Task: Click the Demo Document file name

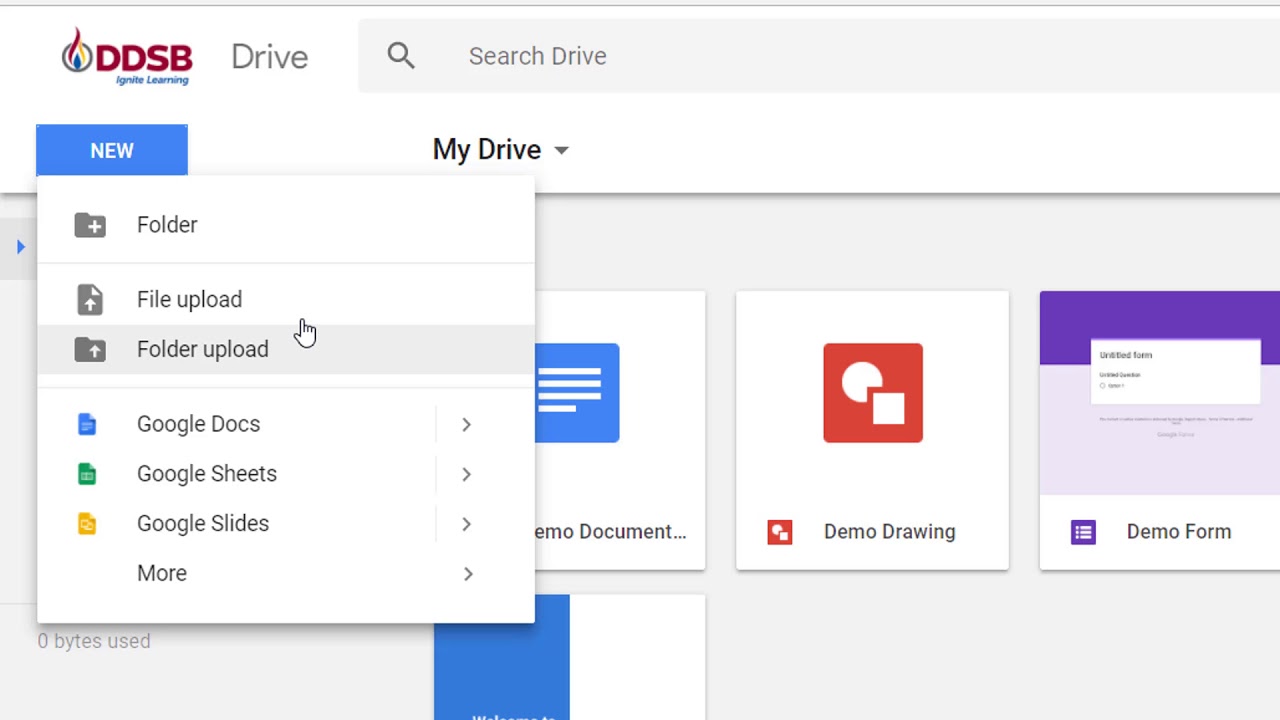Action: pyautogui.click(x=611, y=532)
